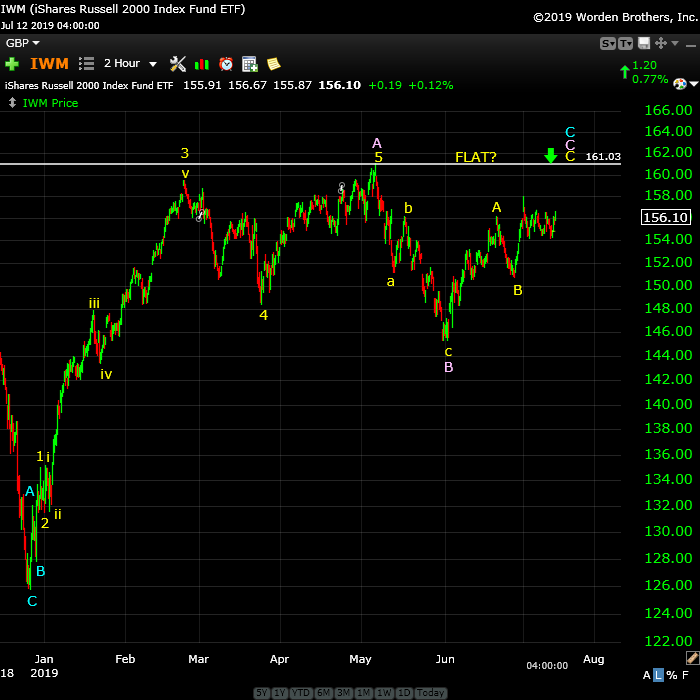Click the color palette icon
This screenshot has height=700, width=700.
point(679,83)
